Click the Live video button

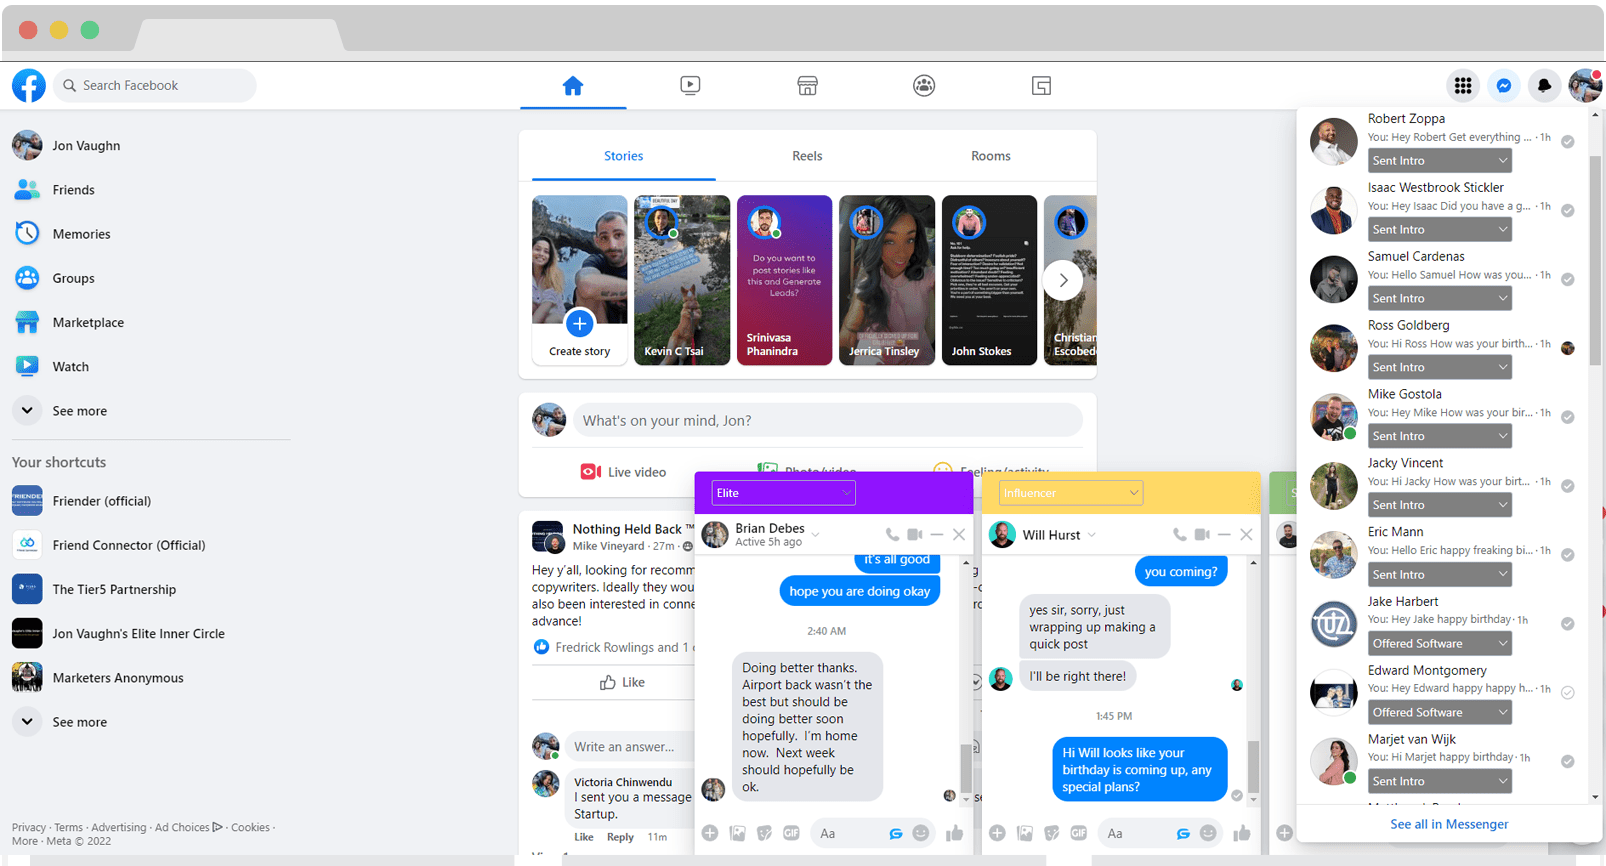(624, 472)
